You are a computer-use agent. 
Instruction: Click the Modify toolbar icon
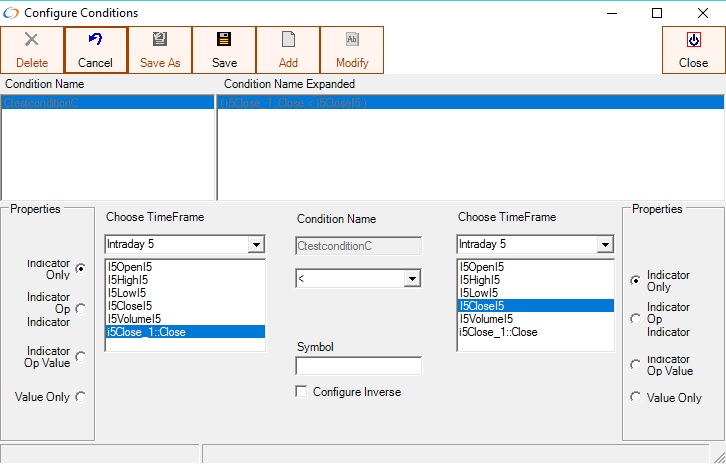tap(352, 40)
